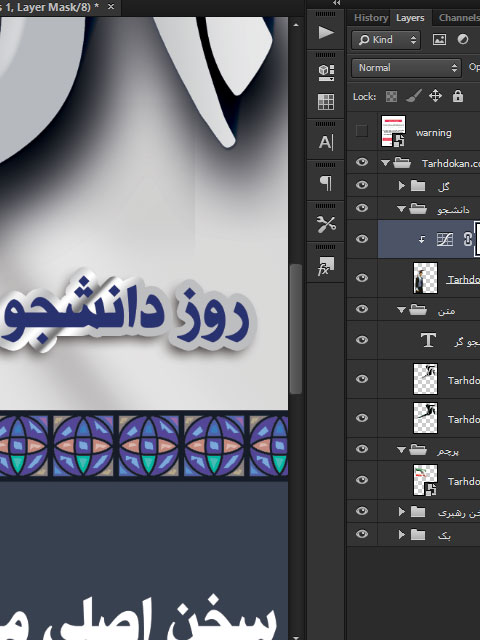The height and width of the screenshot is (640, 480).
Task: Expand the گل group
Action: (x=402, y=186)
